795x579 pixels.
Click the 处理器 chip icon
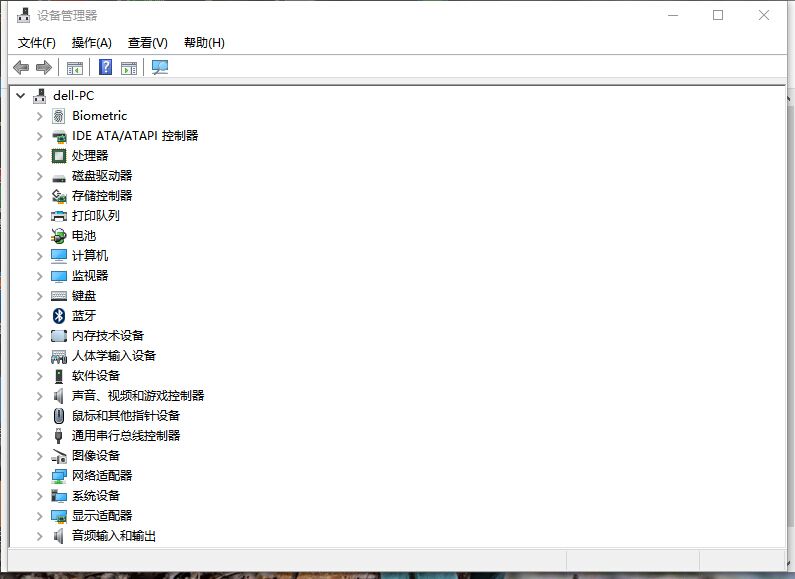59,156
